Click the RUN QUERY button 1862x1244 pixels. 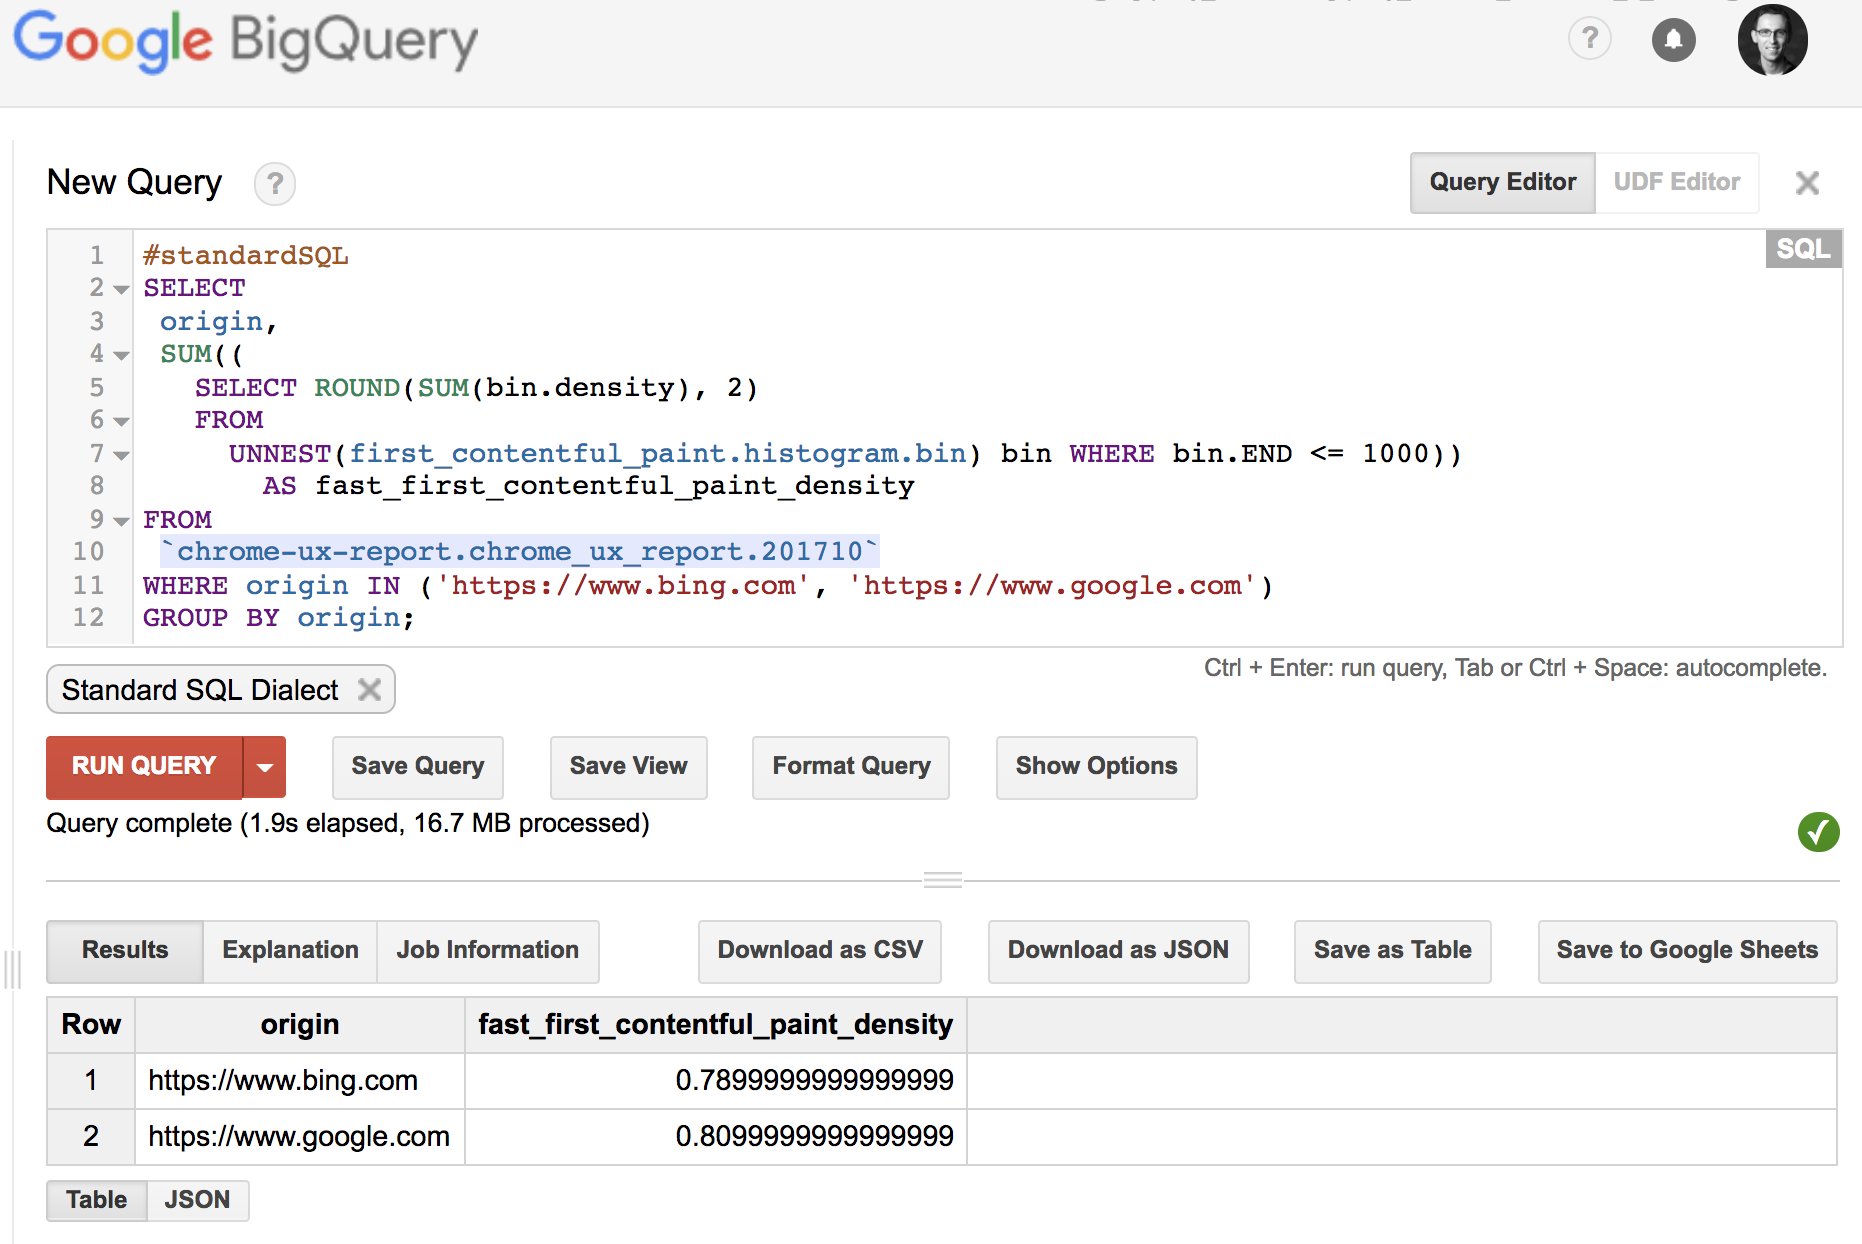[x=144, y=767]
